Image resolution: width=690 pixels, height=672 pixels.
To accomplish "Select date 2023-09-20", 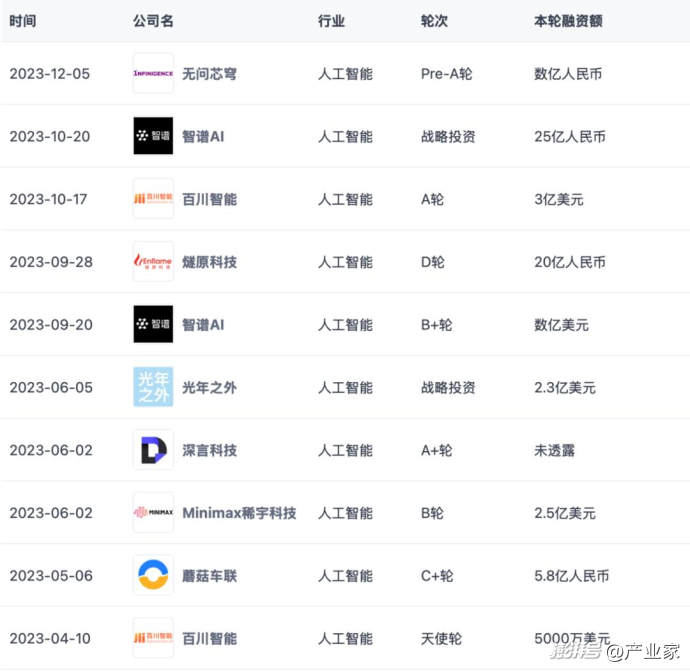I will (x=51, y=325).
